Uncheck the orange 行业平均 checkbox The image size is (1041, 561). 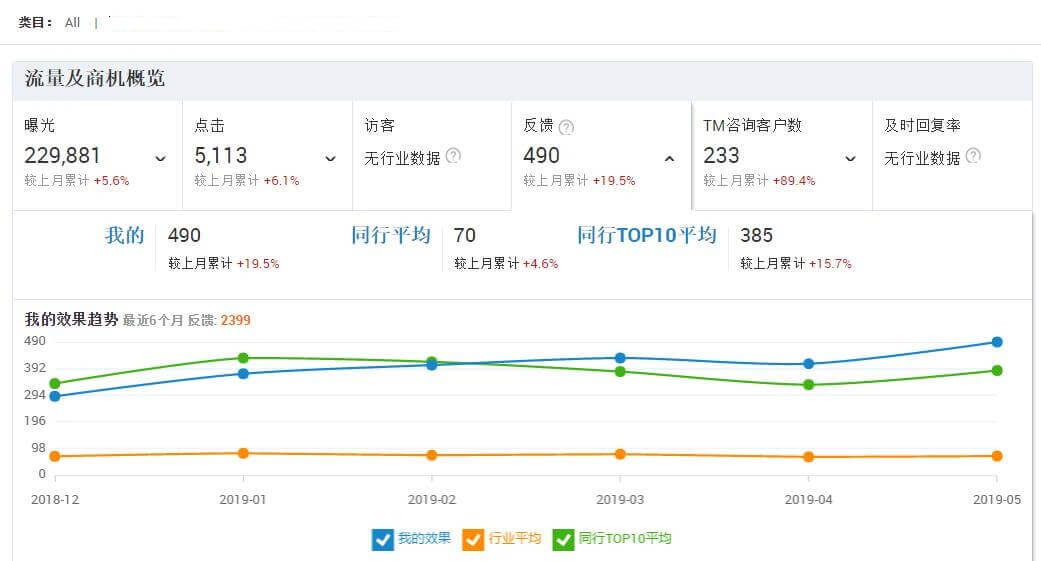[472, 539]
